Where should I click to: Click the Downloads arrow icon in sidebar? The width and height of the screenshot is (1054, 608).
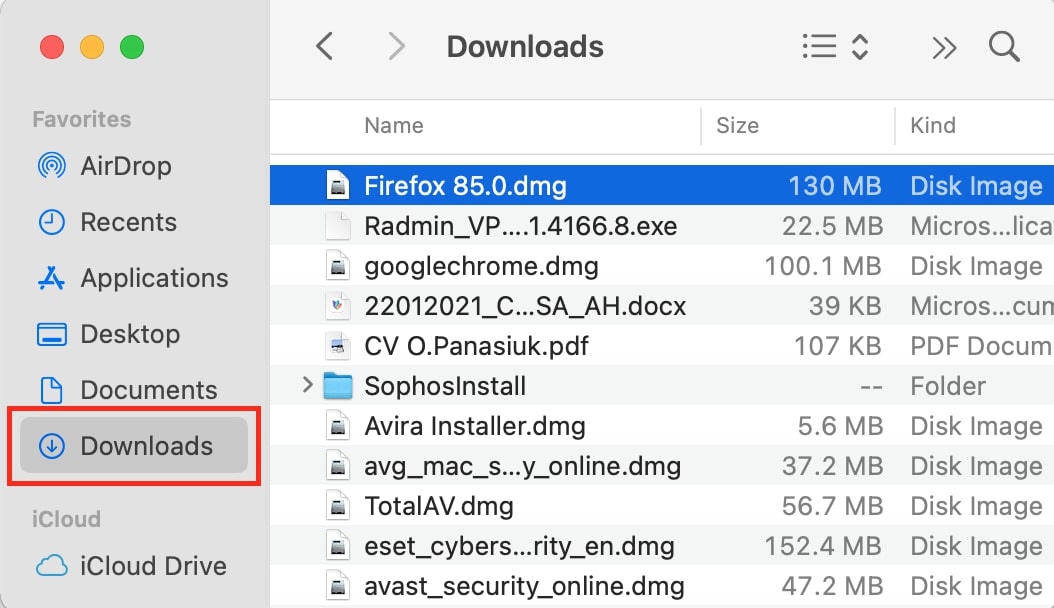(x=52, y=445)
